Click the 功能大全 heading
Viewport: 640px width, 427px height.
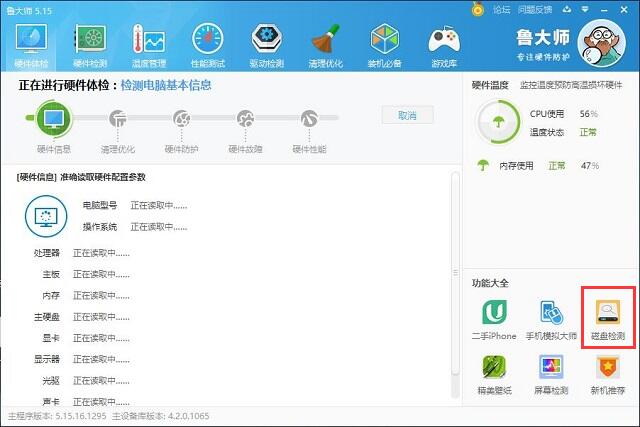point(490,283)
